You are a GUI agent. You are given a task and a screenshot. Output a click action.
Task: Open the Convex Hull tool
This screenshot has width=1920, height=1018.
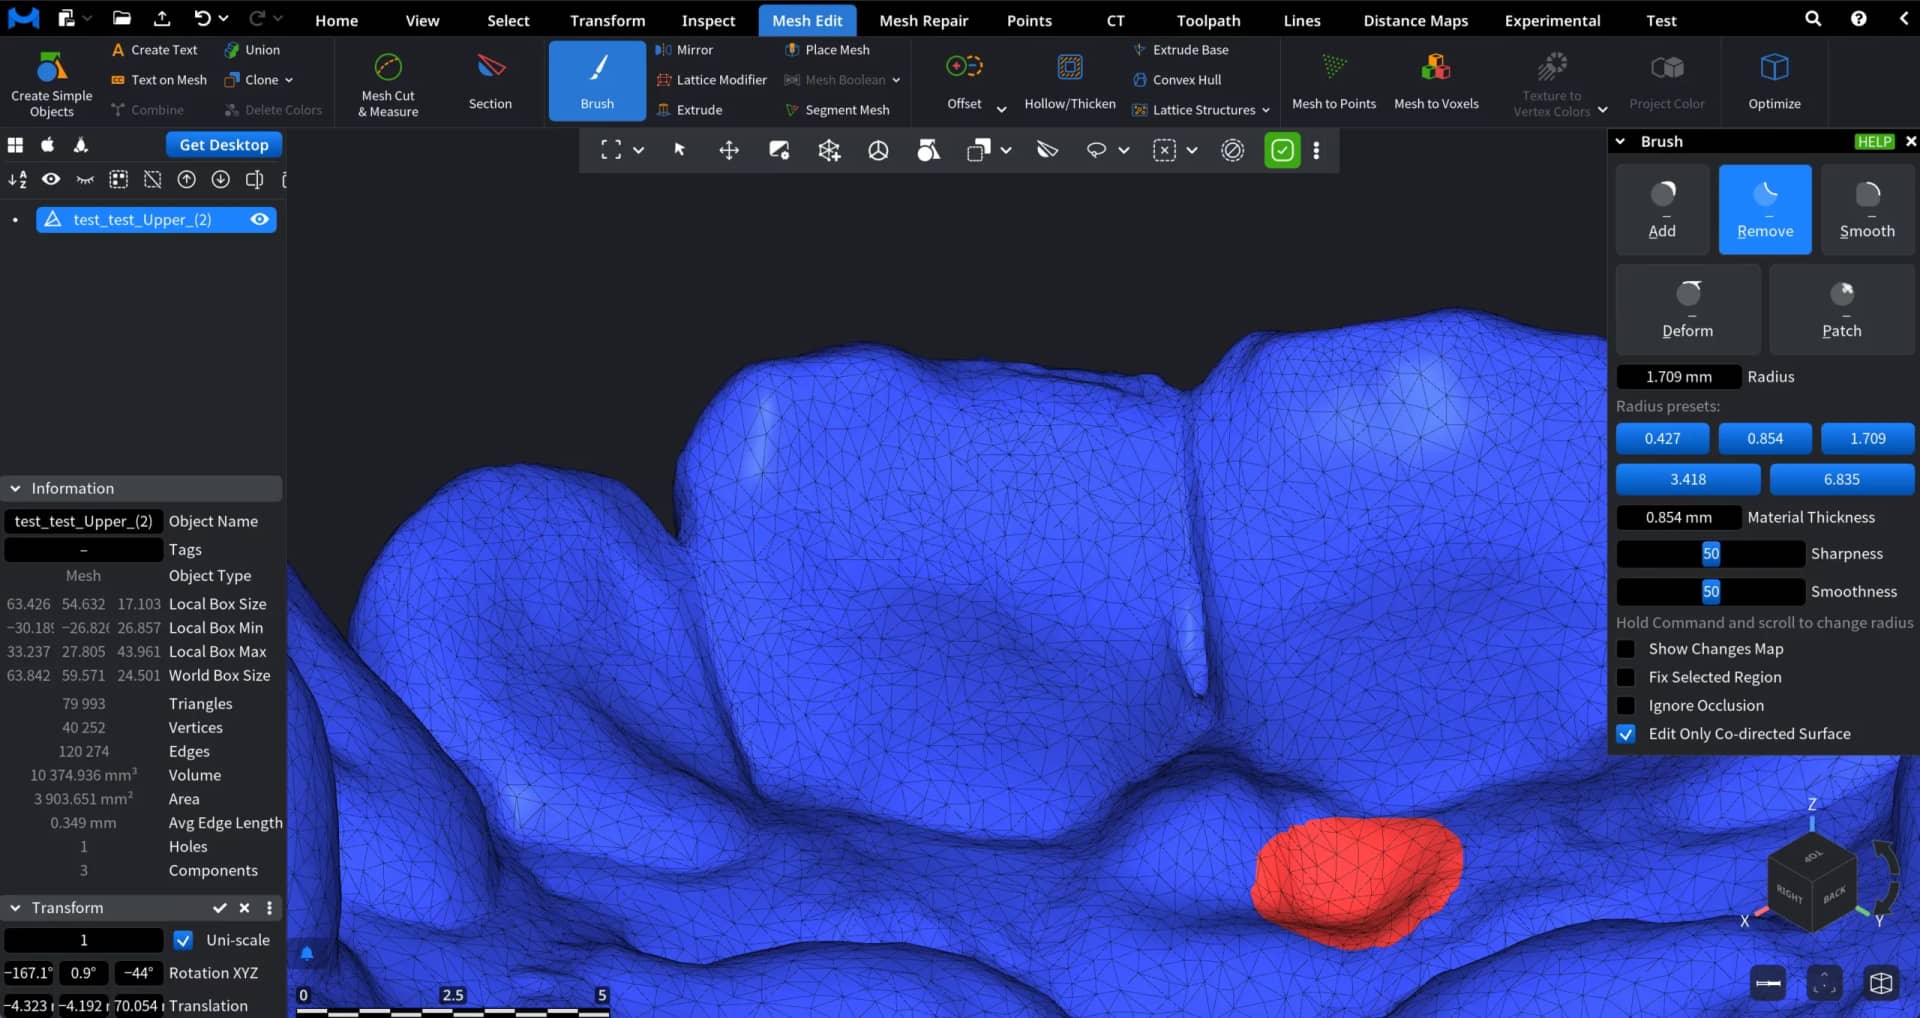click(x=1177, y=80)
